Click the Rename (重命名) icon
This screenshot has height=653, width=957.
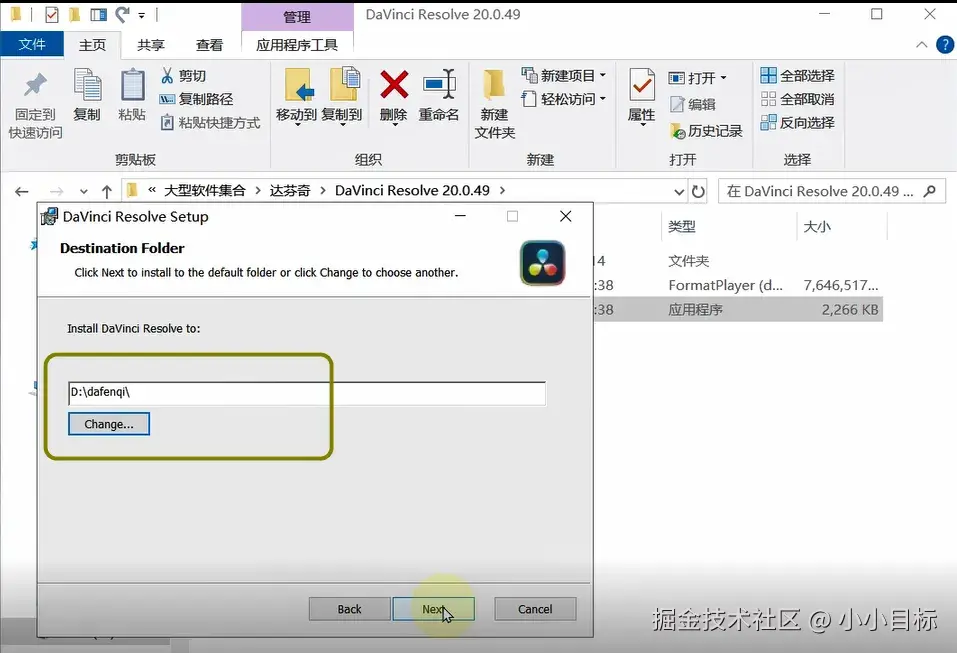click(x=439, y=85)
